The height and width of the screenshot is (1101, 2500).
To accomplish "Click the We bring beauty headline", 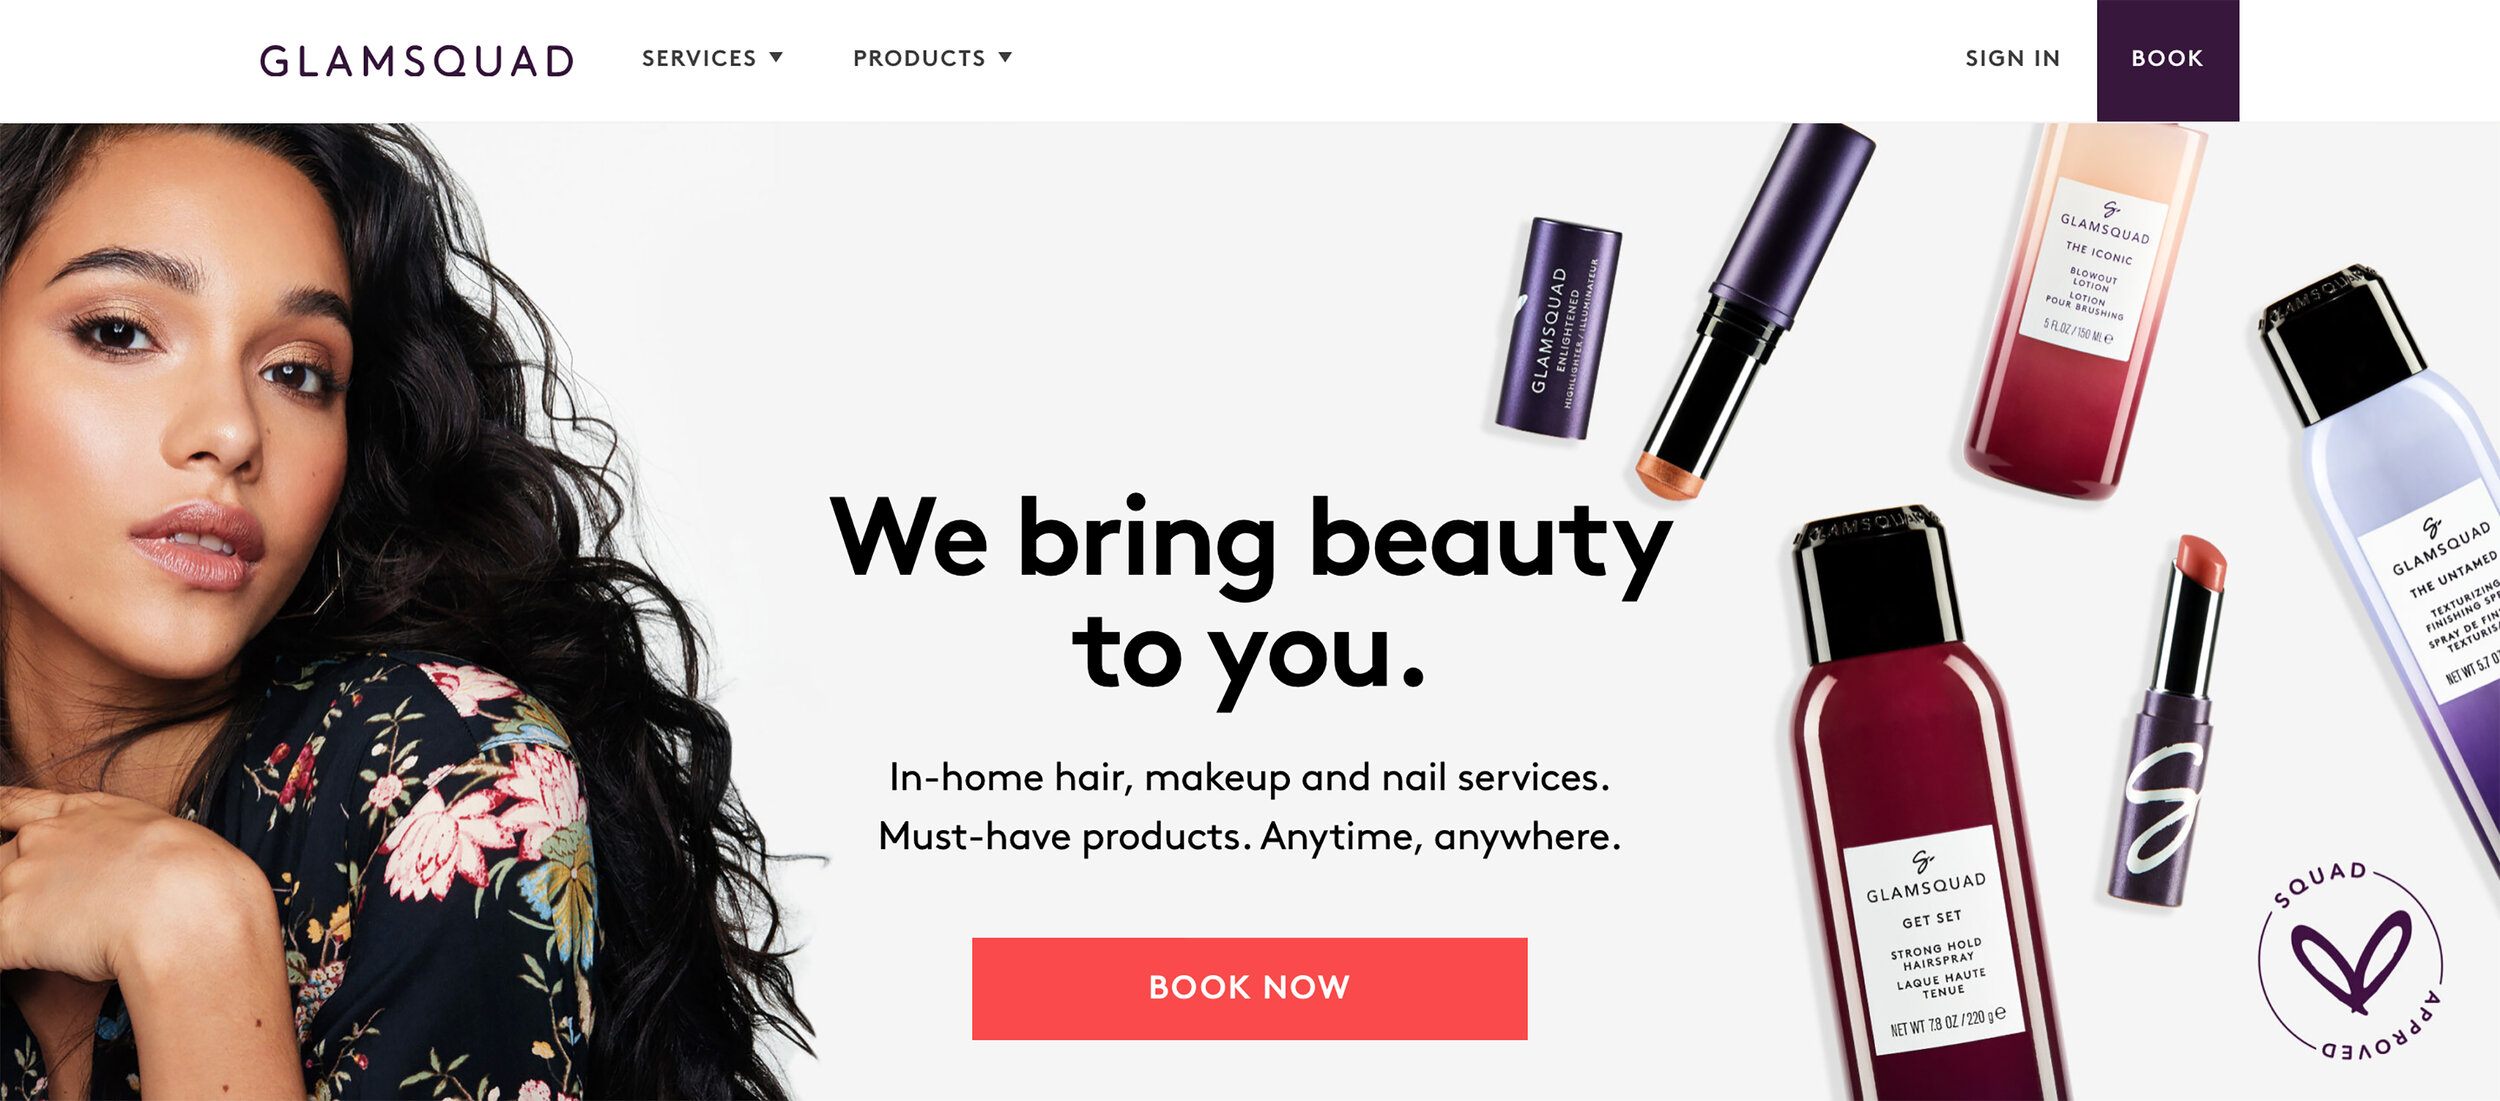I will pyautogui.click(x=1250, y=597).
